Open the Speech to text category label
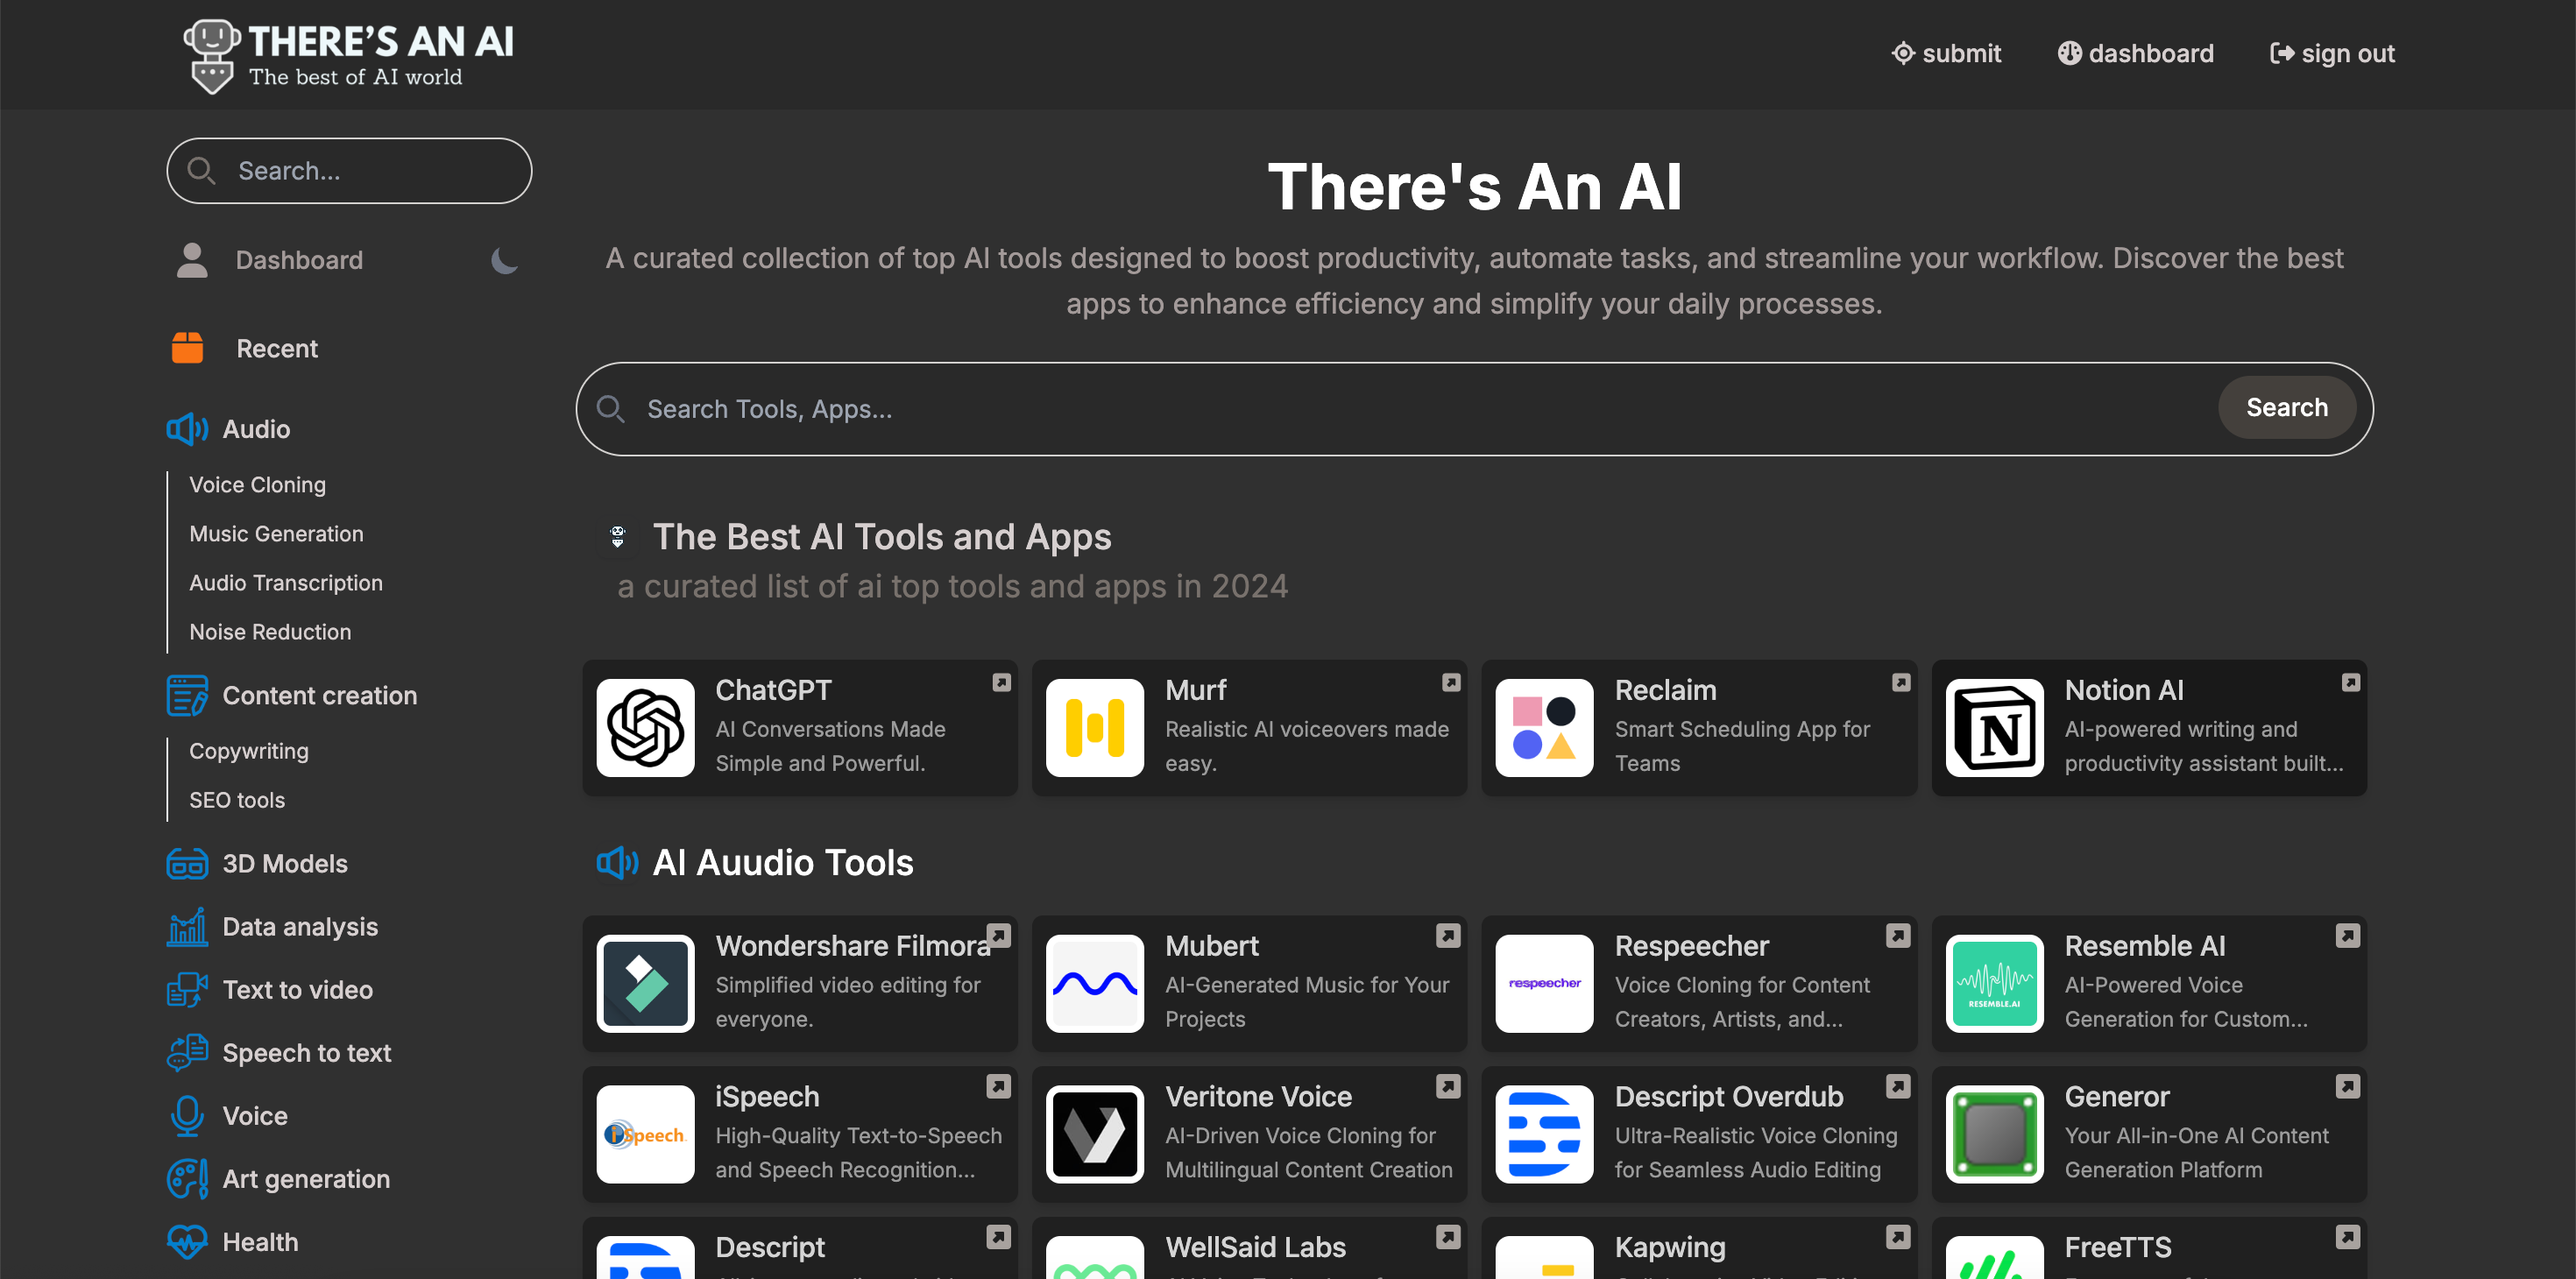2576x1279 pixels. 307,1053
